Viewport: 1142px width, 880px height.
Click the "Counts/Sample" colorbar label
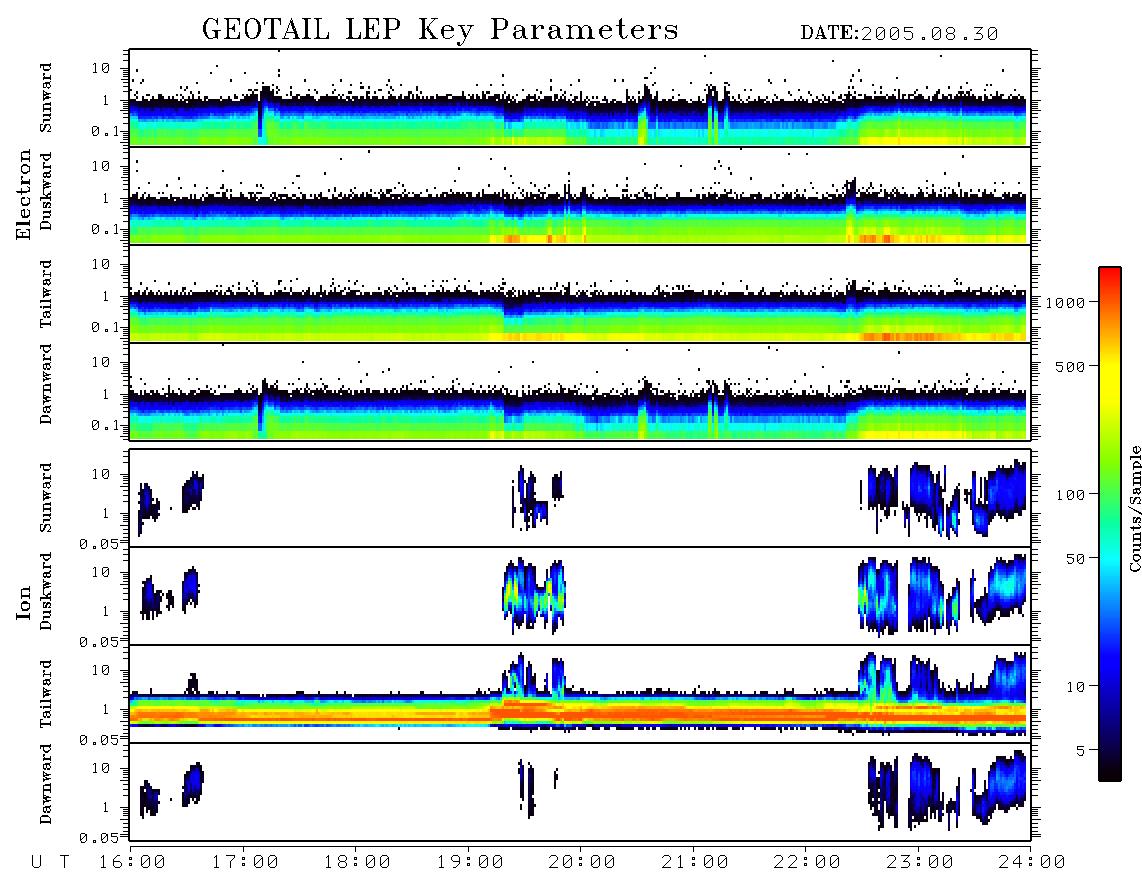[x=1135, y=508]
